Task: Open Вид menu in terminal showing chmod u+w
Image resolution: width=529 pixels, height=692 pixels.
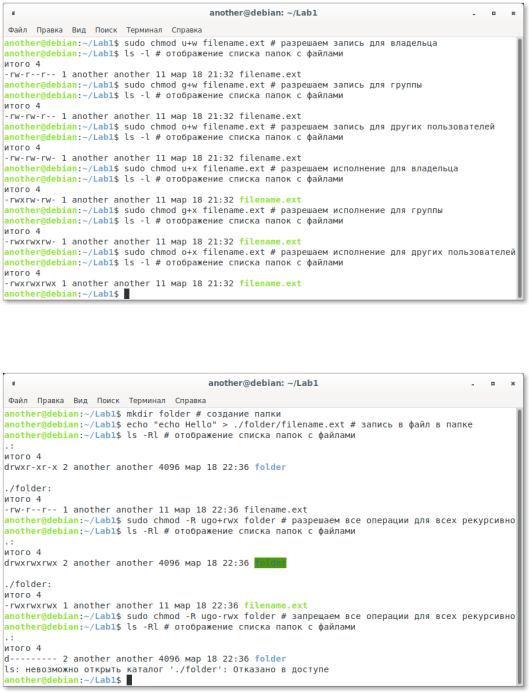Action: tap(79, 30)
